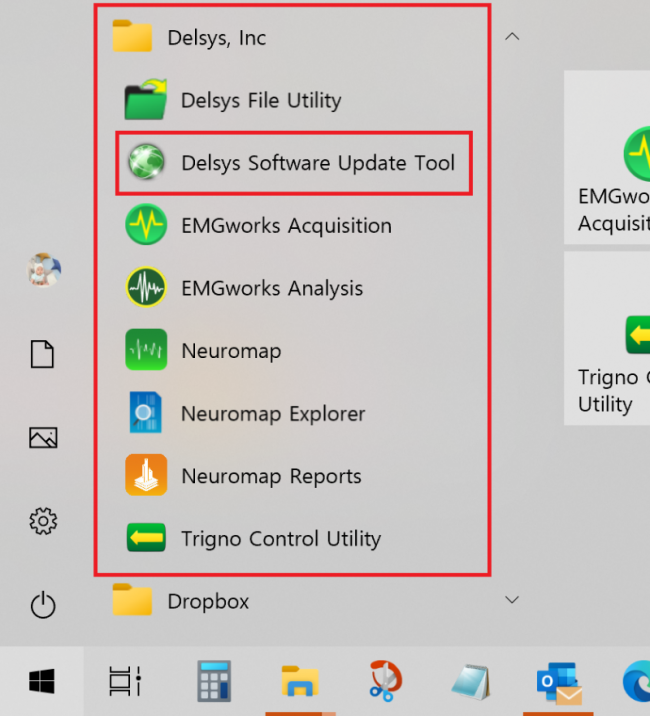This screenshot has width=650, height=716.
Task: Open Documents from the Start sidebar
Action: pyautogui.click(x=42, y=354)
